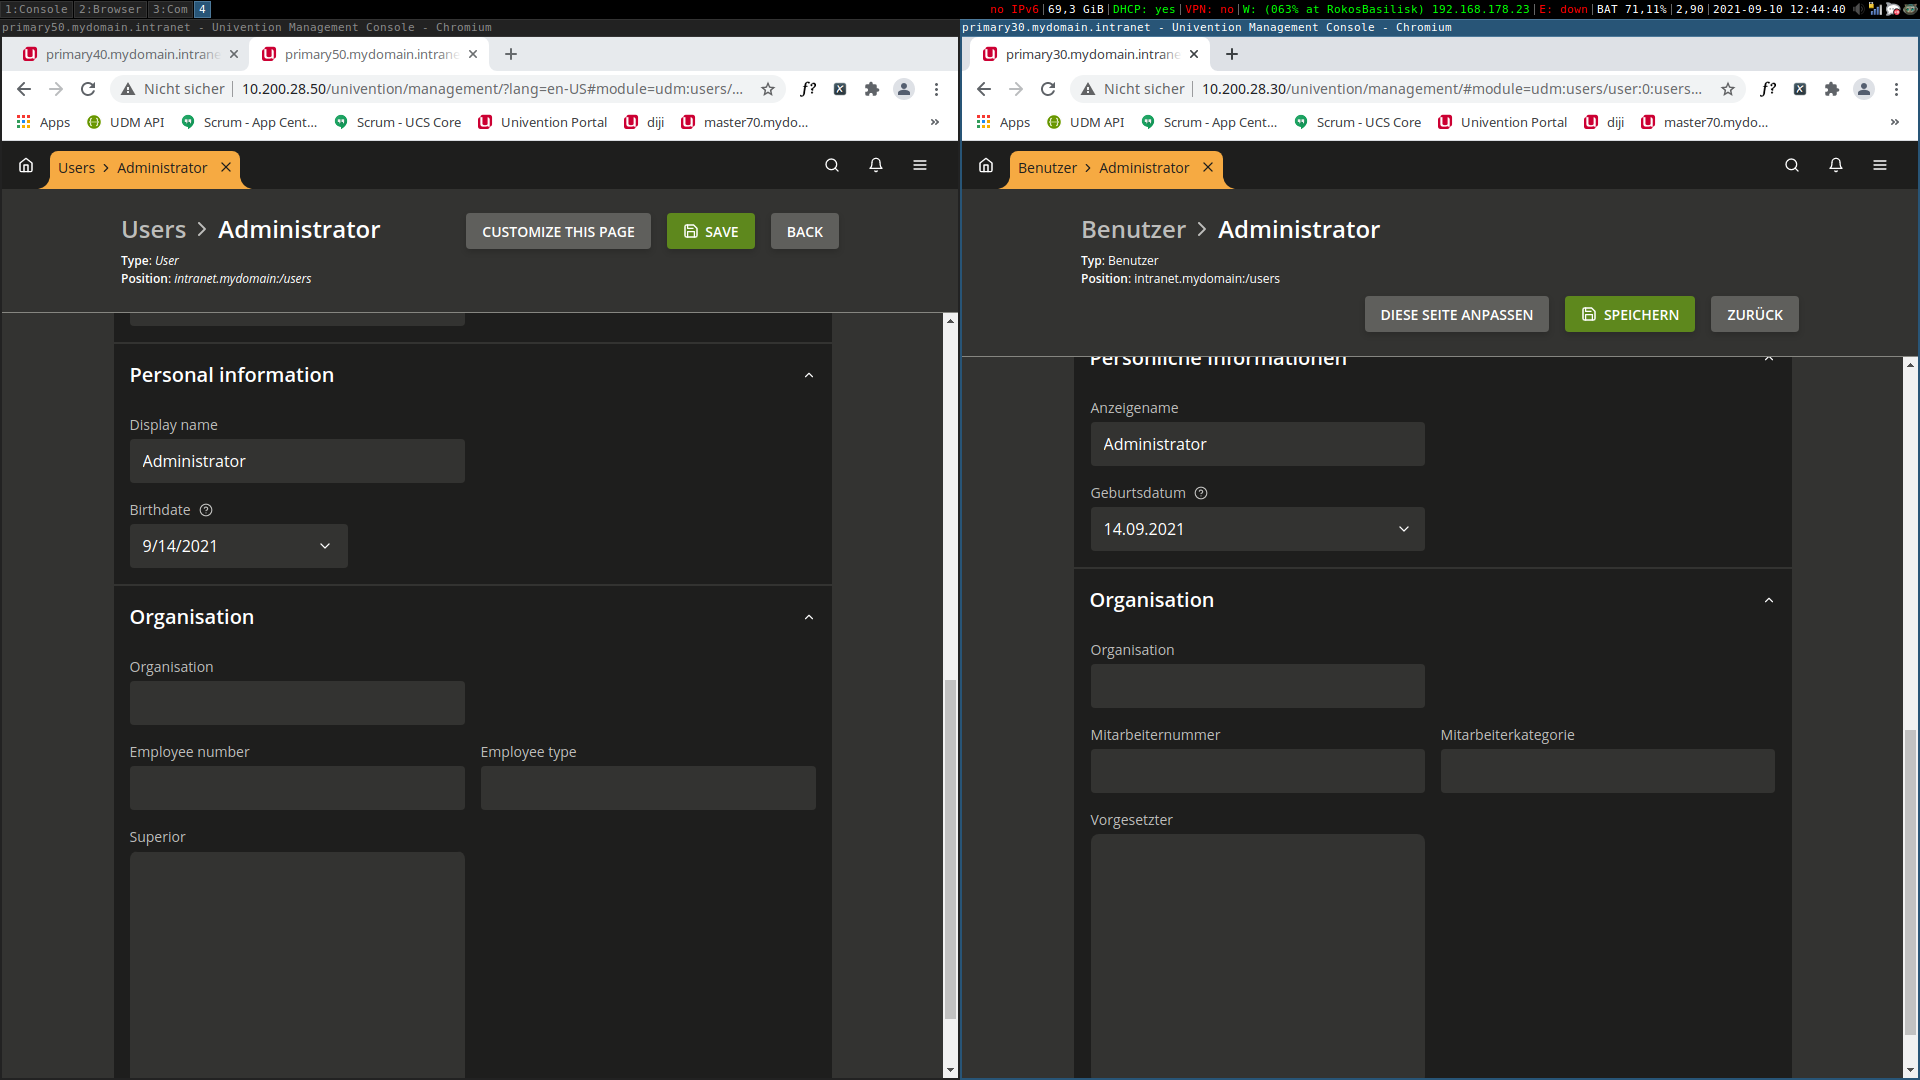Collapse Personal information section
The width and height of the screenshot is (1920, 1080).
(x=808, y=376)
